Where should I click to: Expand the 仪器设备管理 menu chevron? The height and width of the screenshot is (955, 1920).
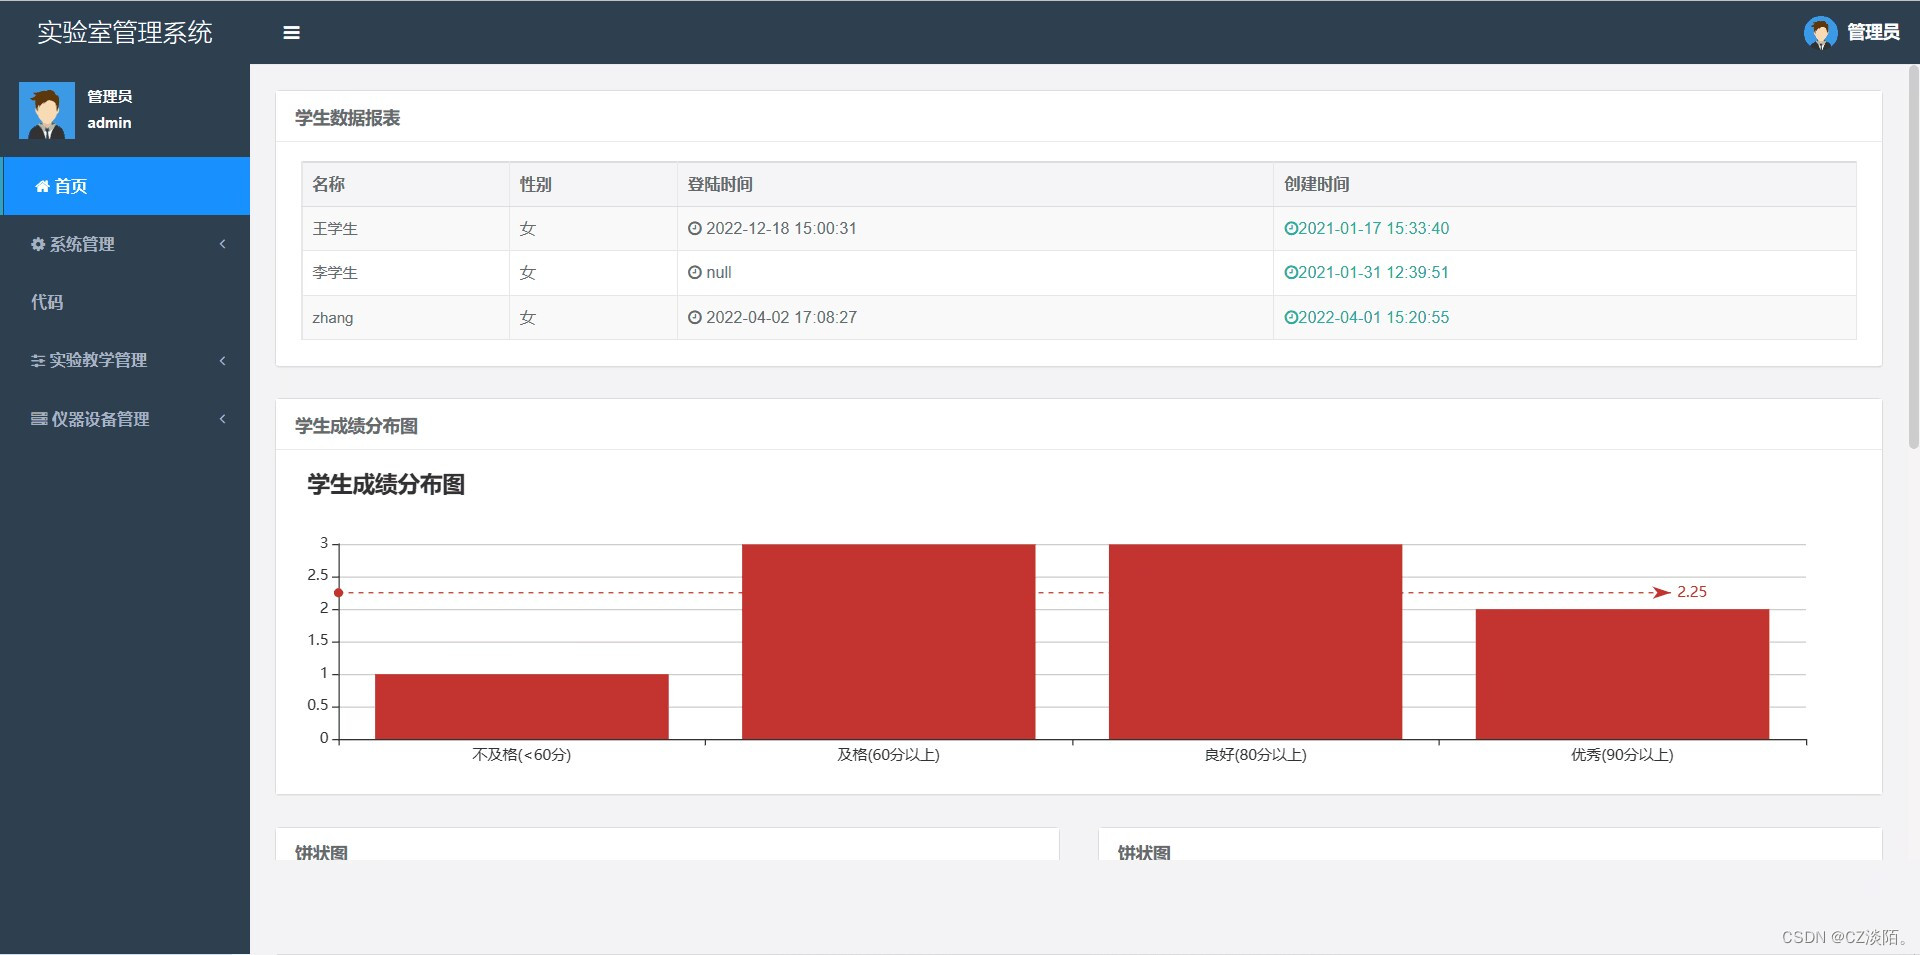[x=222, y=419]
